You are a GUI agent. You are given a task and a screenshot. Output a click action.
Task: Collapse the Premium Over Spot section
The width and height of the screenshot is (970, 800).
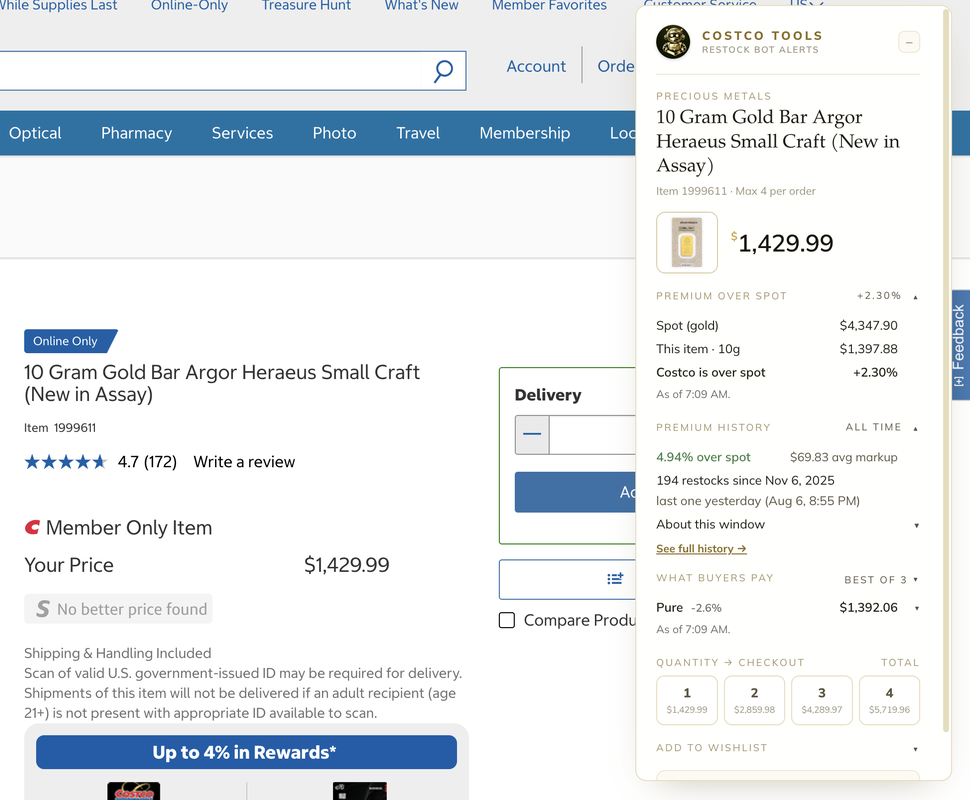click(916, 297)
